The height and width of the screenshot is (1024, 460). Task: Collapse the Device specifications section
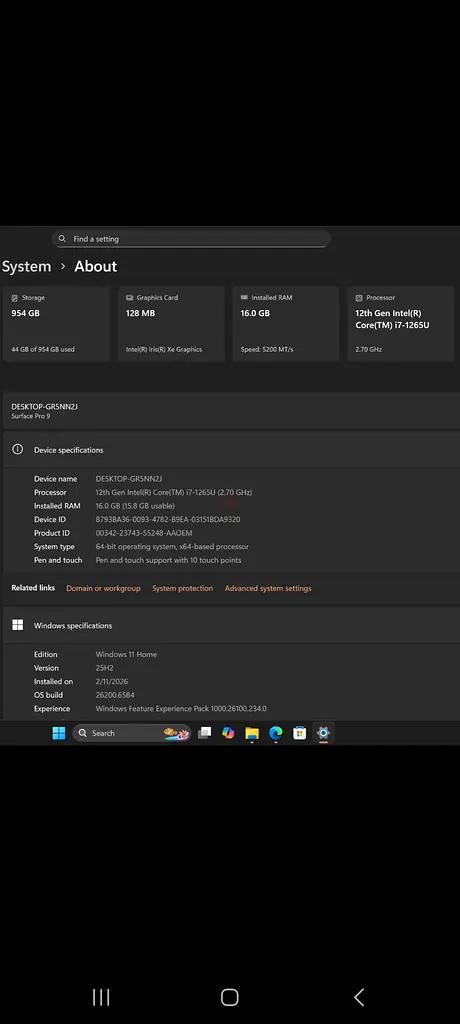coord(229,450)
